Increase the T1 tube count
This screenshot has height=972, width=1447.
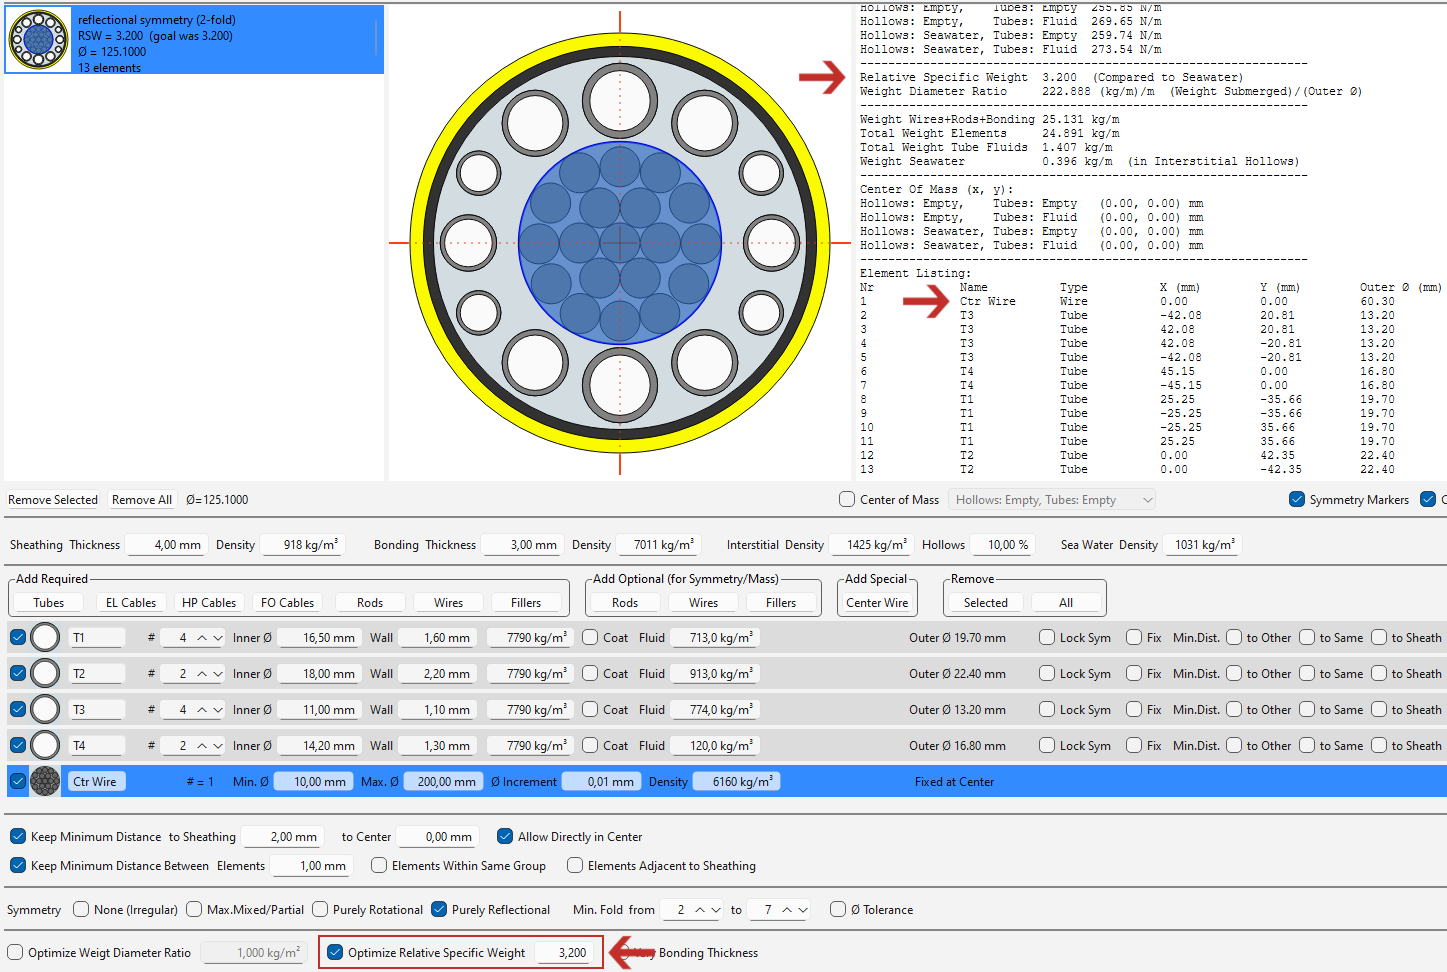coord(202,637)
